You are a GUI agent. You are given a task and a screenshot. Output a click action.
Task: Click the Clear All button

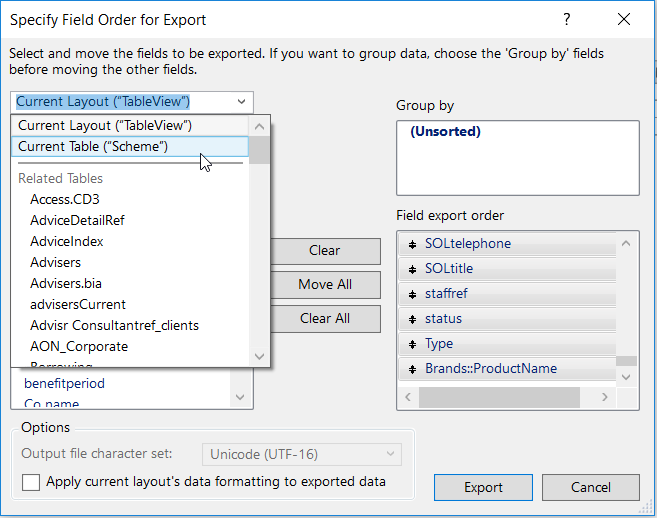(x=325, y=319)
